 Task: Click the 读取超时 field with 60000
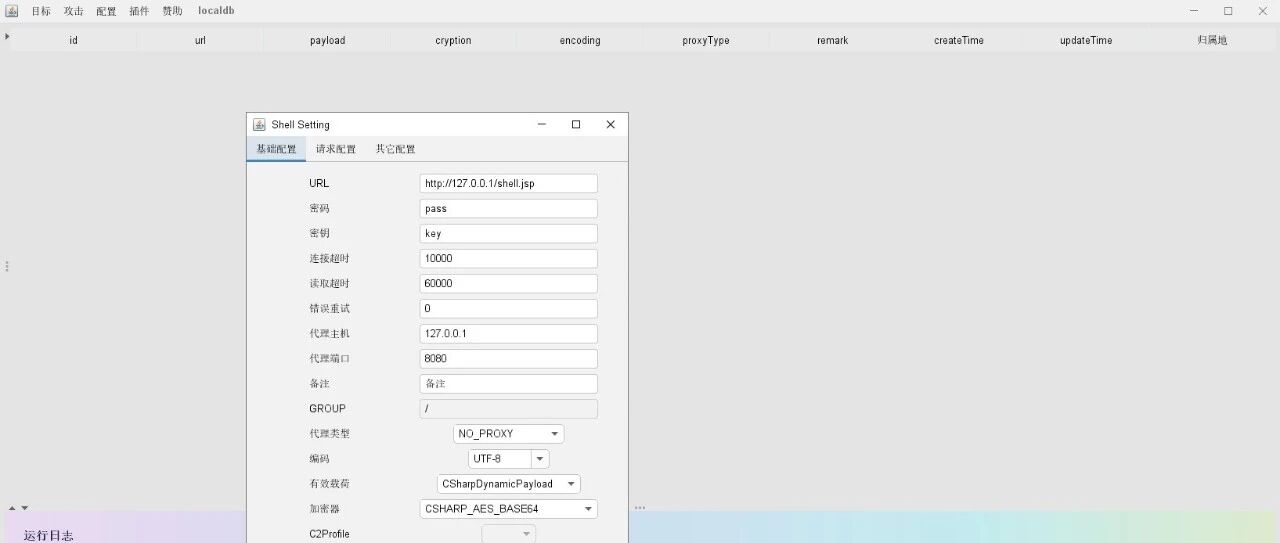[508, 283]
